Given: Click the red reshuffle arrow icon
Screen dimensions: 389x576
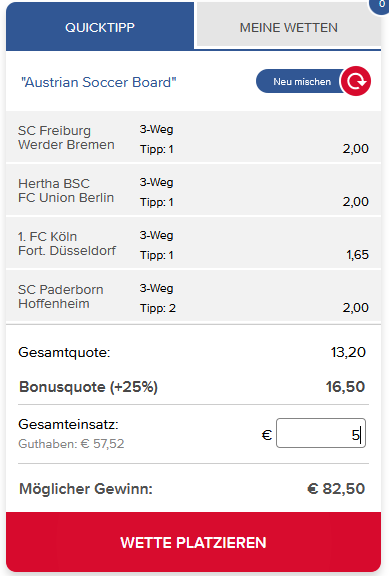Looking at the screenshot, I should tap(356, 81).
